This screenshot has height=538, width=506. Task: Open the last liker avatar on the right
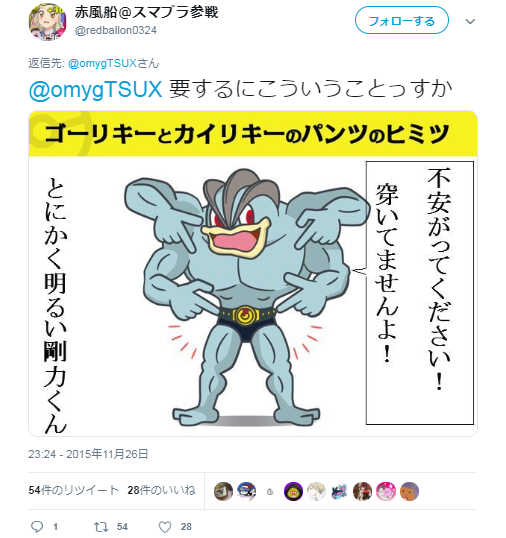409,491
